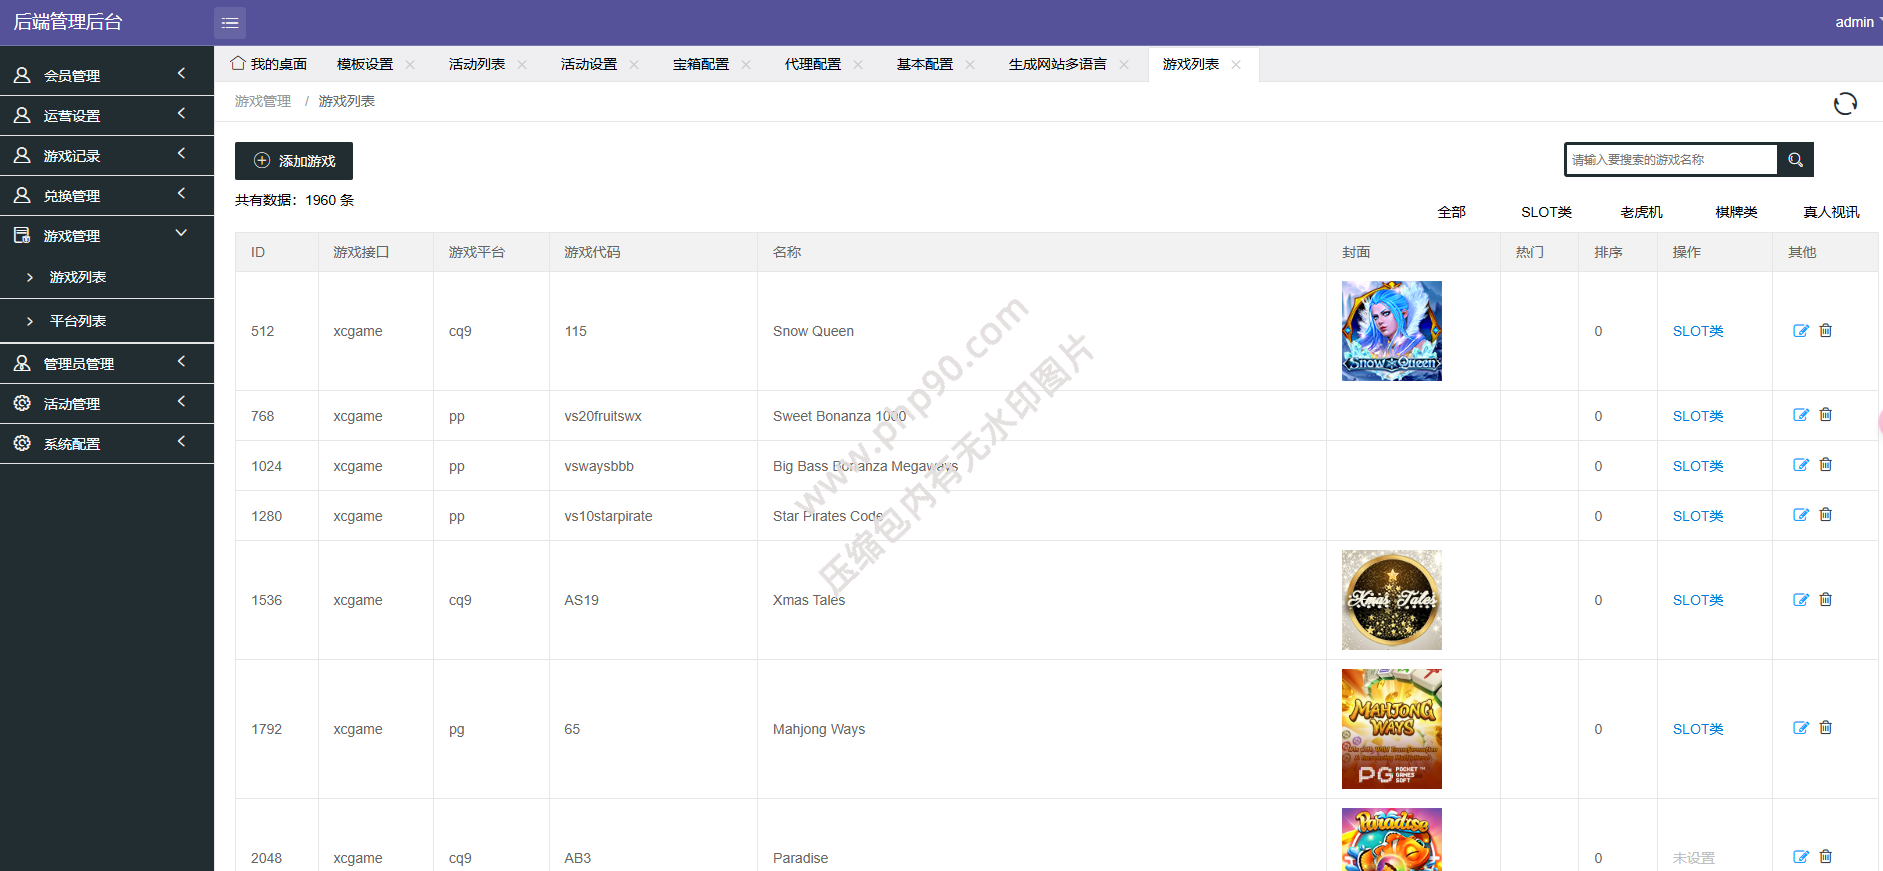
Task: Toggle sidebar with hamburger menu icon
Action: click(x=230, y=22)
